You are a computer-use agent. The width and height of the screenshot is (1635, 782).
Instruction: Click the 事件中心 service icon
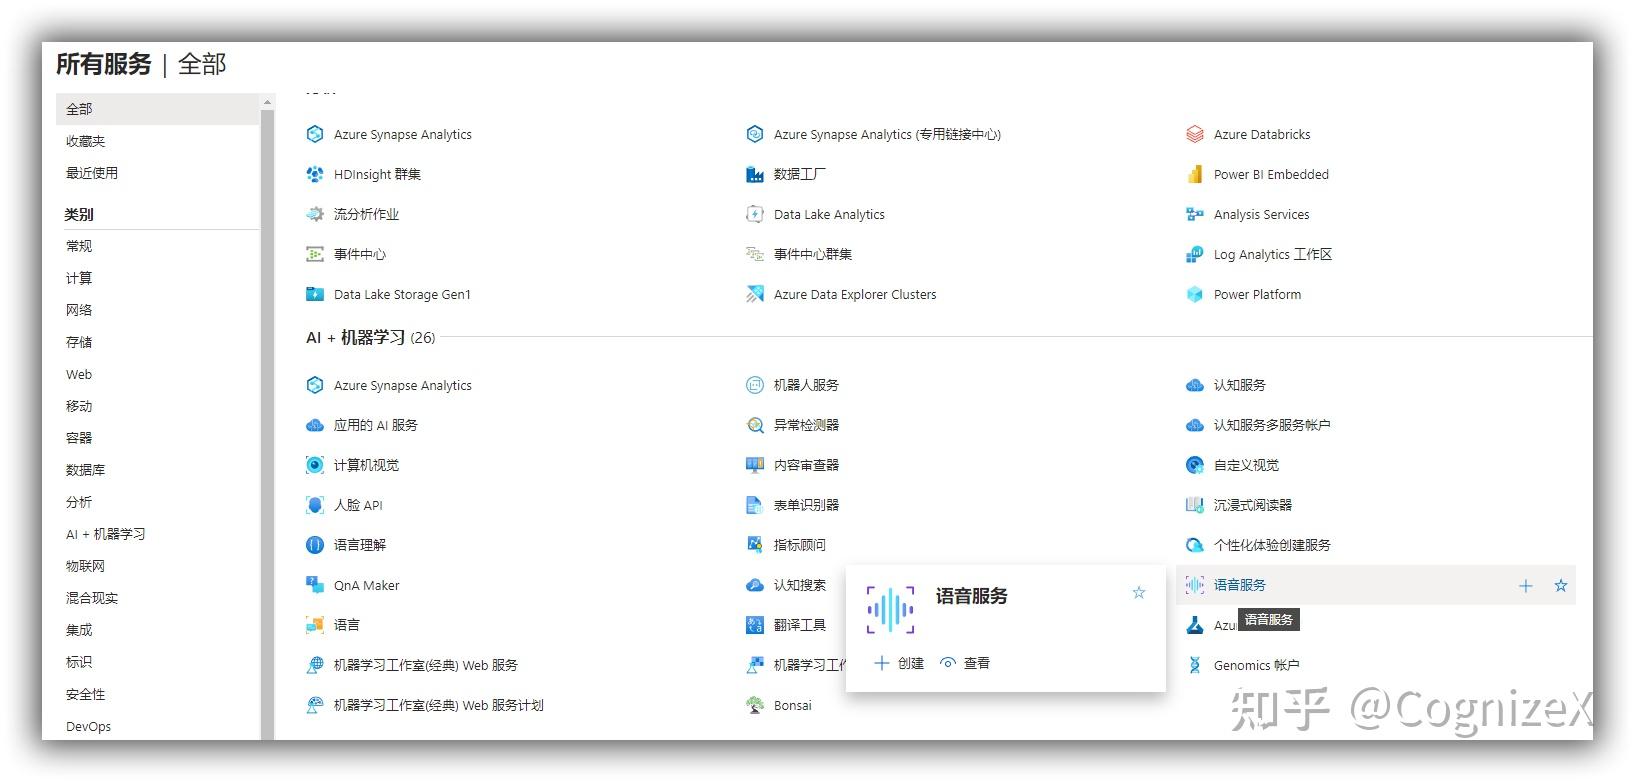click(x=315, y=254)
